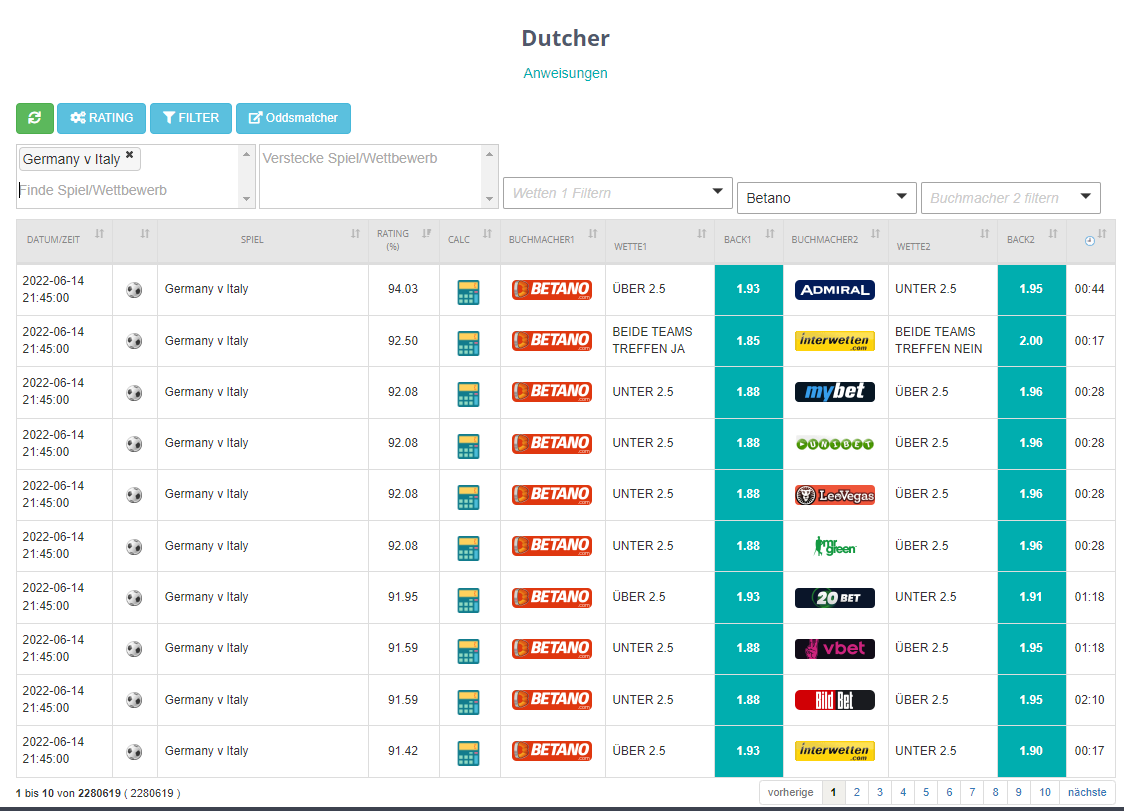Screen dimensions: 1124x811
Task: Click the scroll-up arrow of the Verstecke Spiel list
Action: 490,154
